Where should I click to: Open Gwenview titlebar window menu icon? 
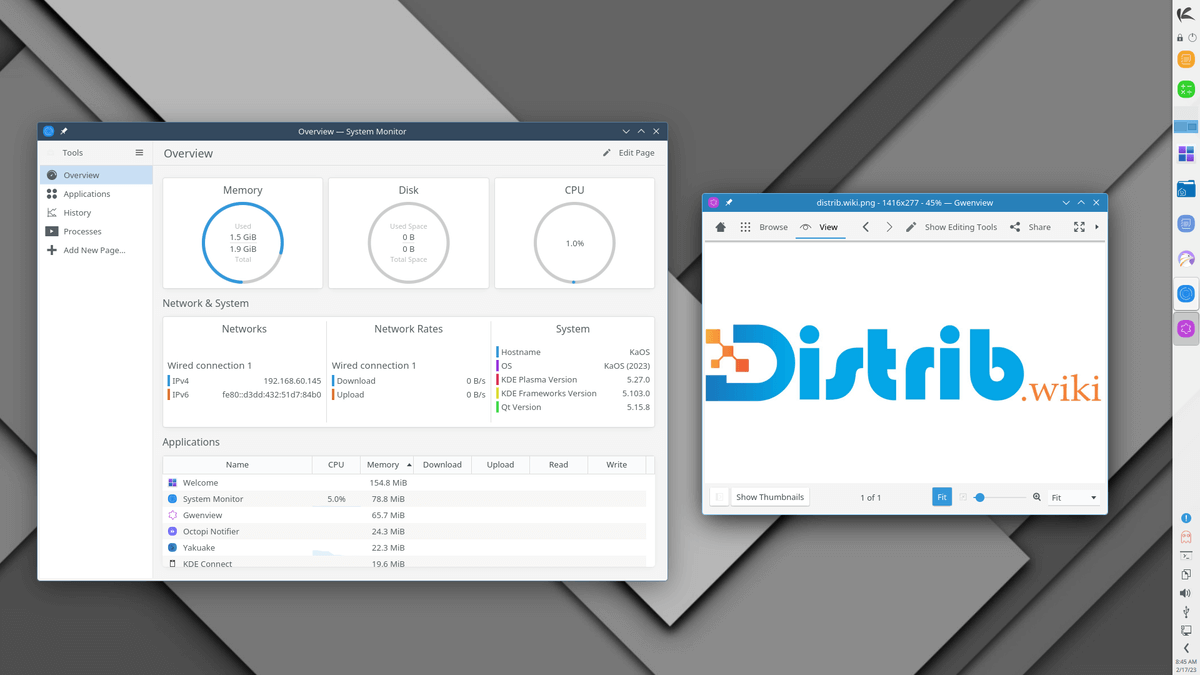(x=714, y=202)
